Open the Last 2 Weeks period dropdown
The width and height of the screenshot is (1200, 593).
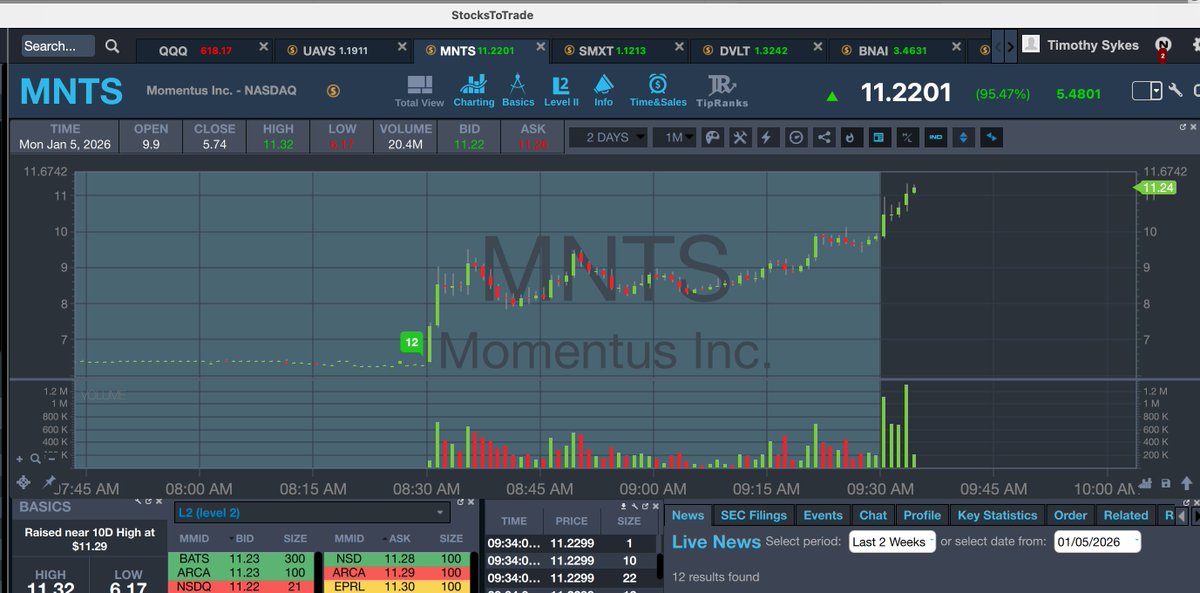coord(892,541)
